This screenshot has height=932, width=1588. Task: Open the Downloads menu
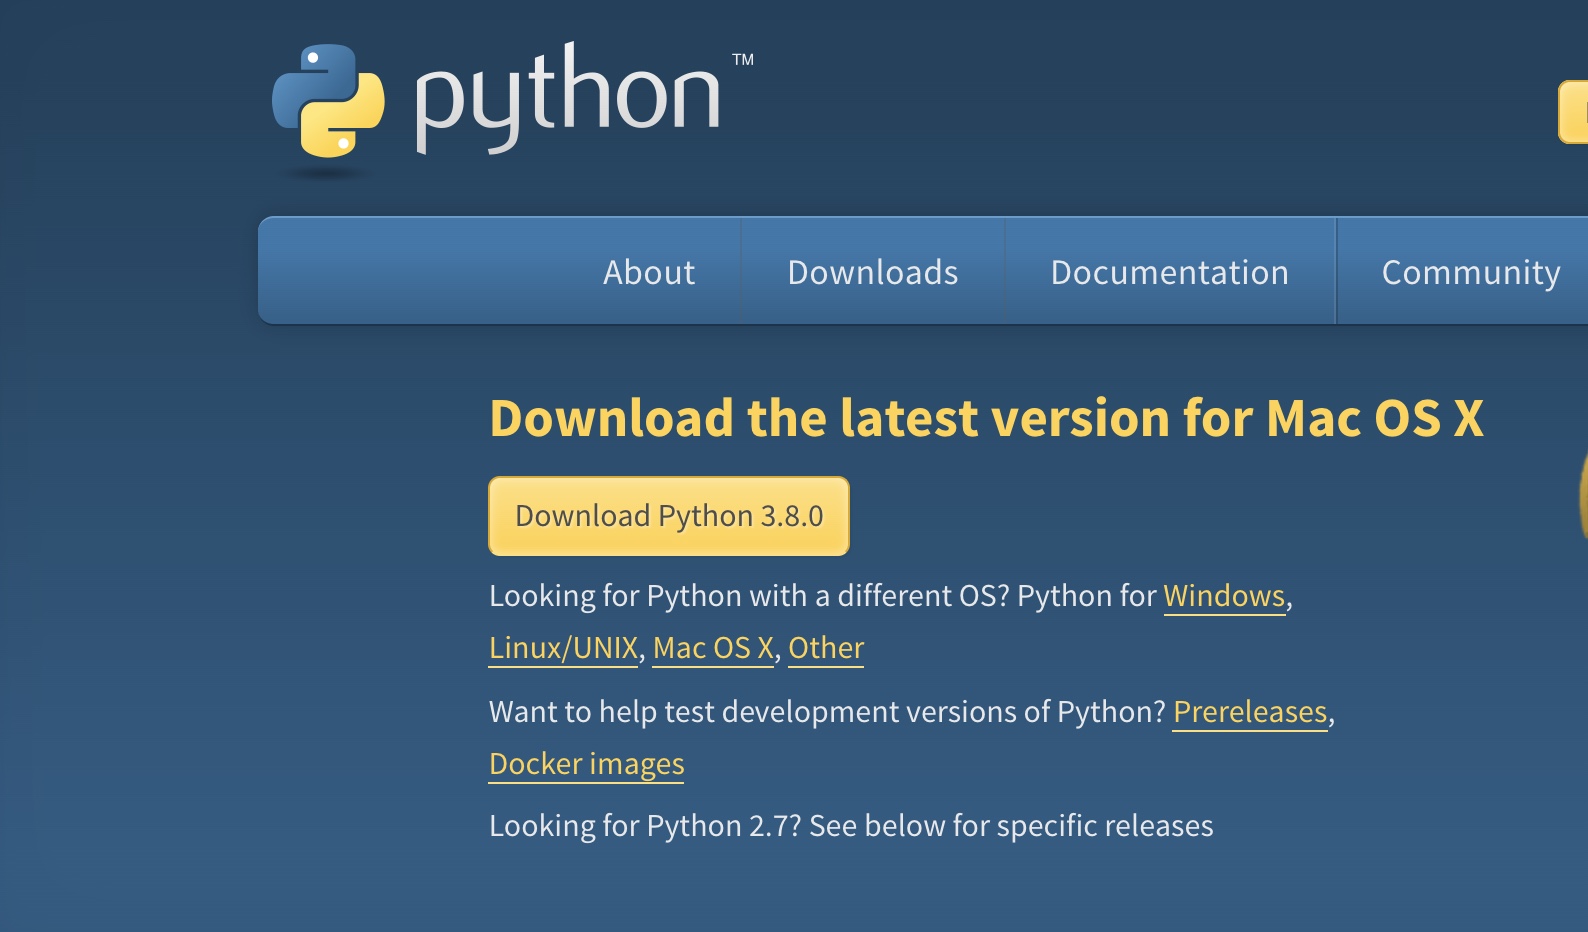(873, 272)
